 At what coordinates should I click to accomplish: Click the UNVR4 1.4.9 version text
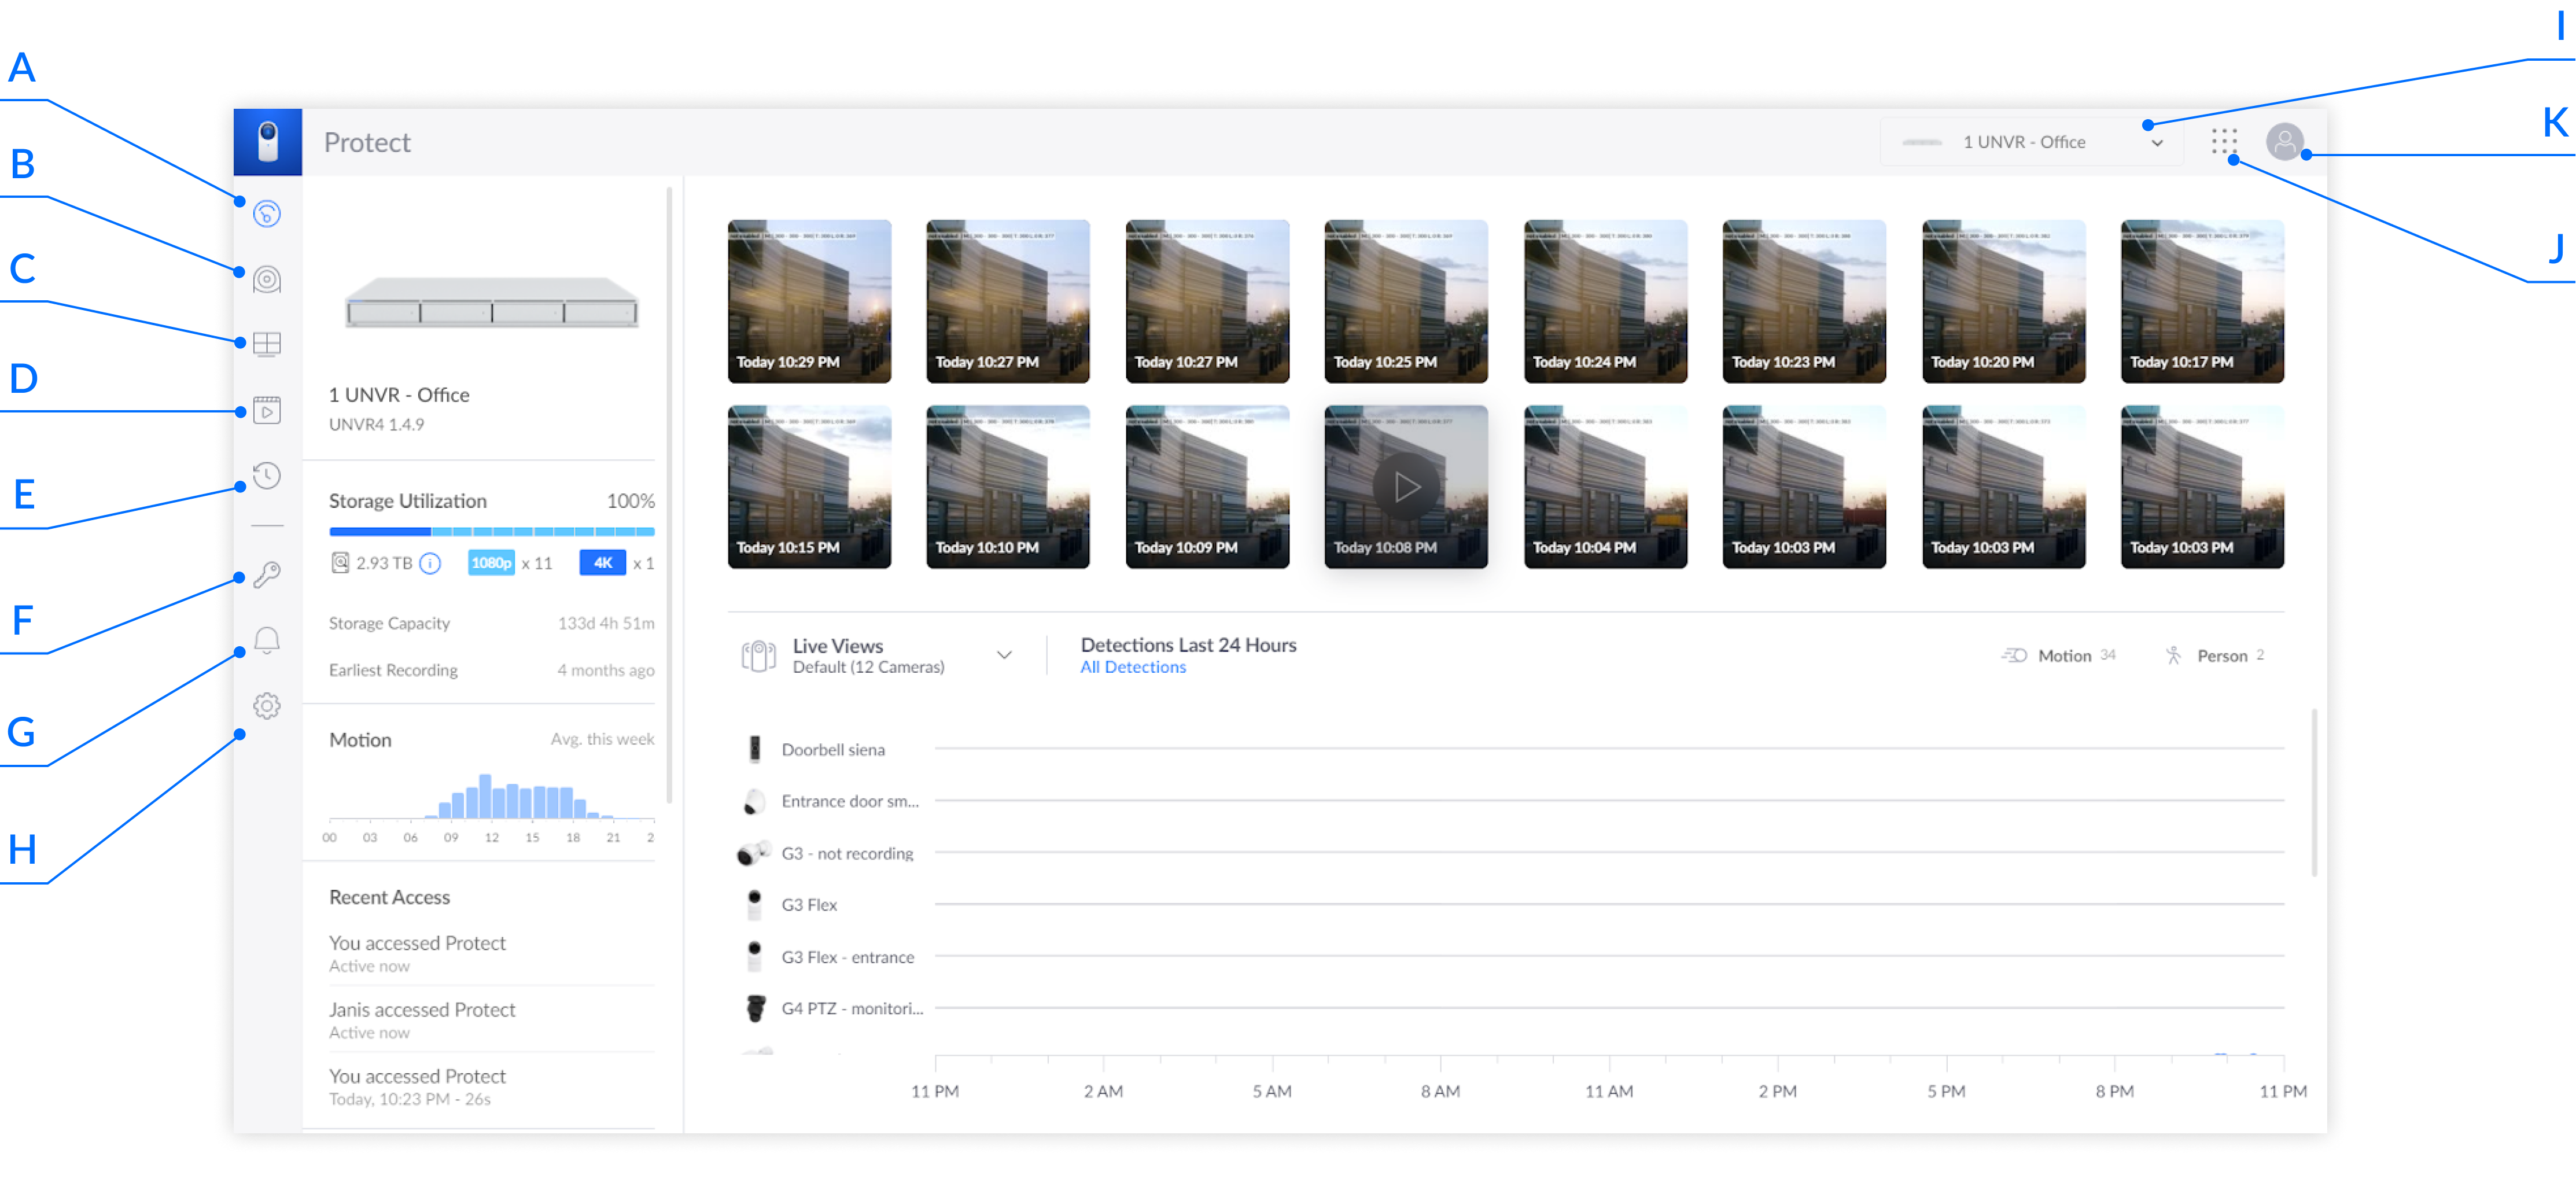[377, 424]
